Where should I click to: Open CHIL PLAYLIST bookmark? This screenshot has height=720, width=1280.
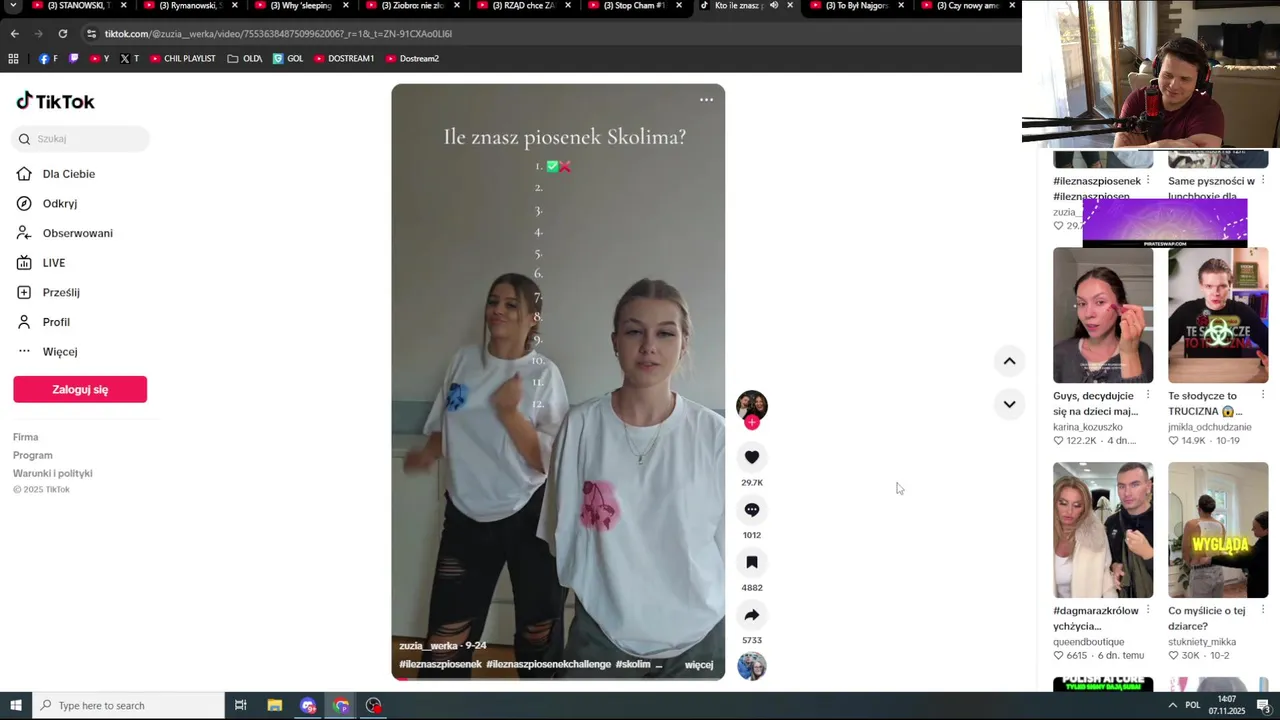[183, 59]
